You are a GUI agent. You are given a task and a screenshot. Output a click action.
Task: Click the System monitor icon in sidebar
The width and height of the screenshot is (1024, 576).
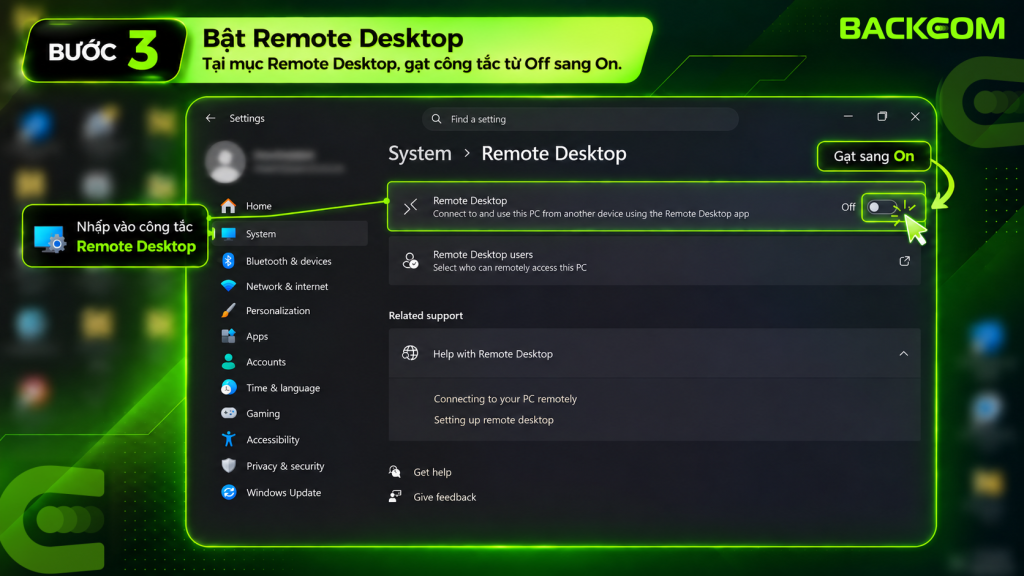pyautogui.click(x=229, y=234)
